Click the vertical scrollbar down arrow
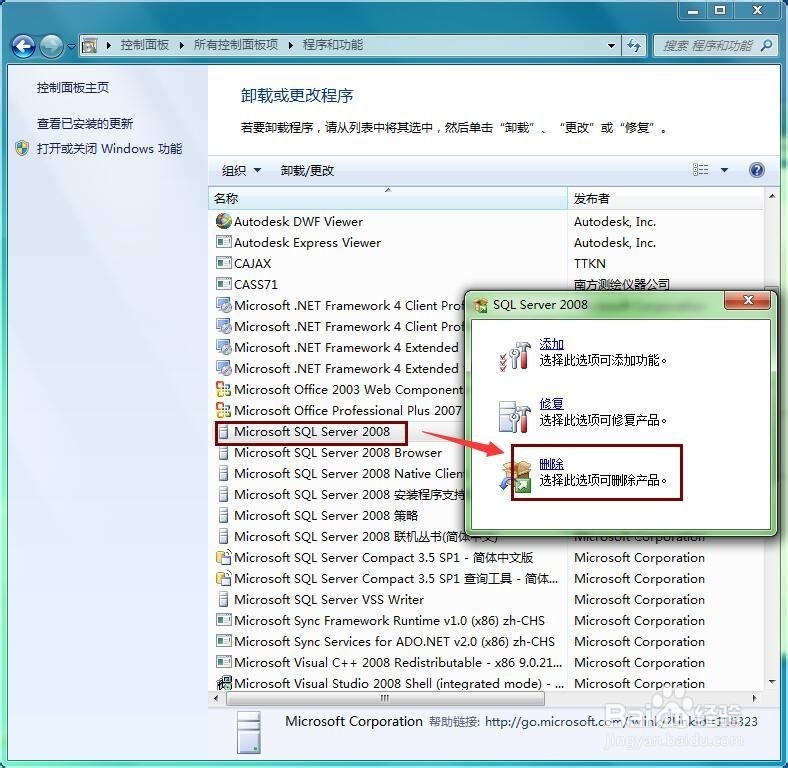The height and width of the screenshot is (768, 788). tap(772, 682)
